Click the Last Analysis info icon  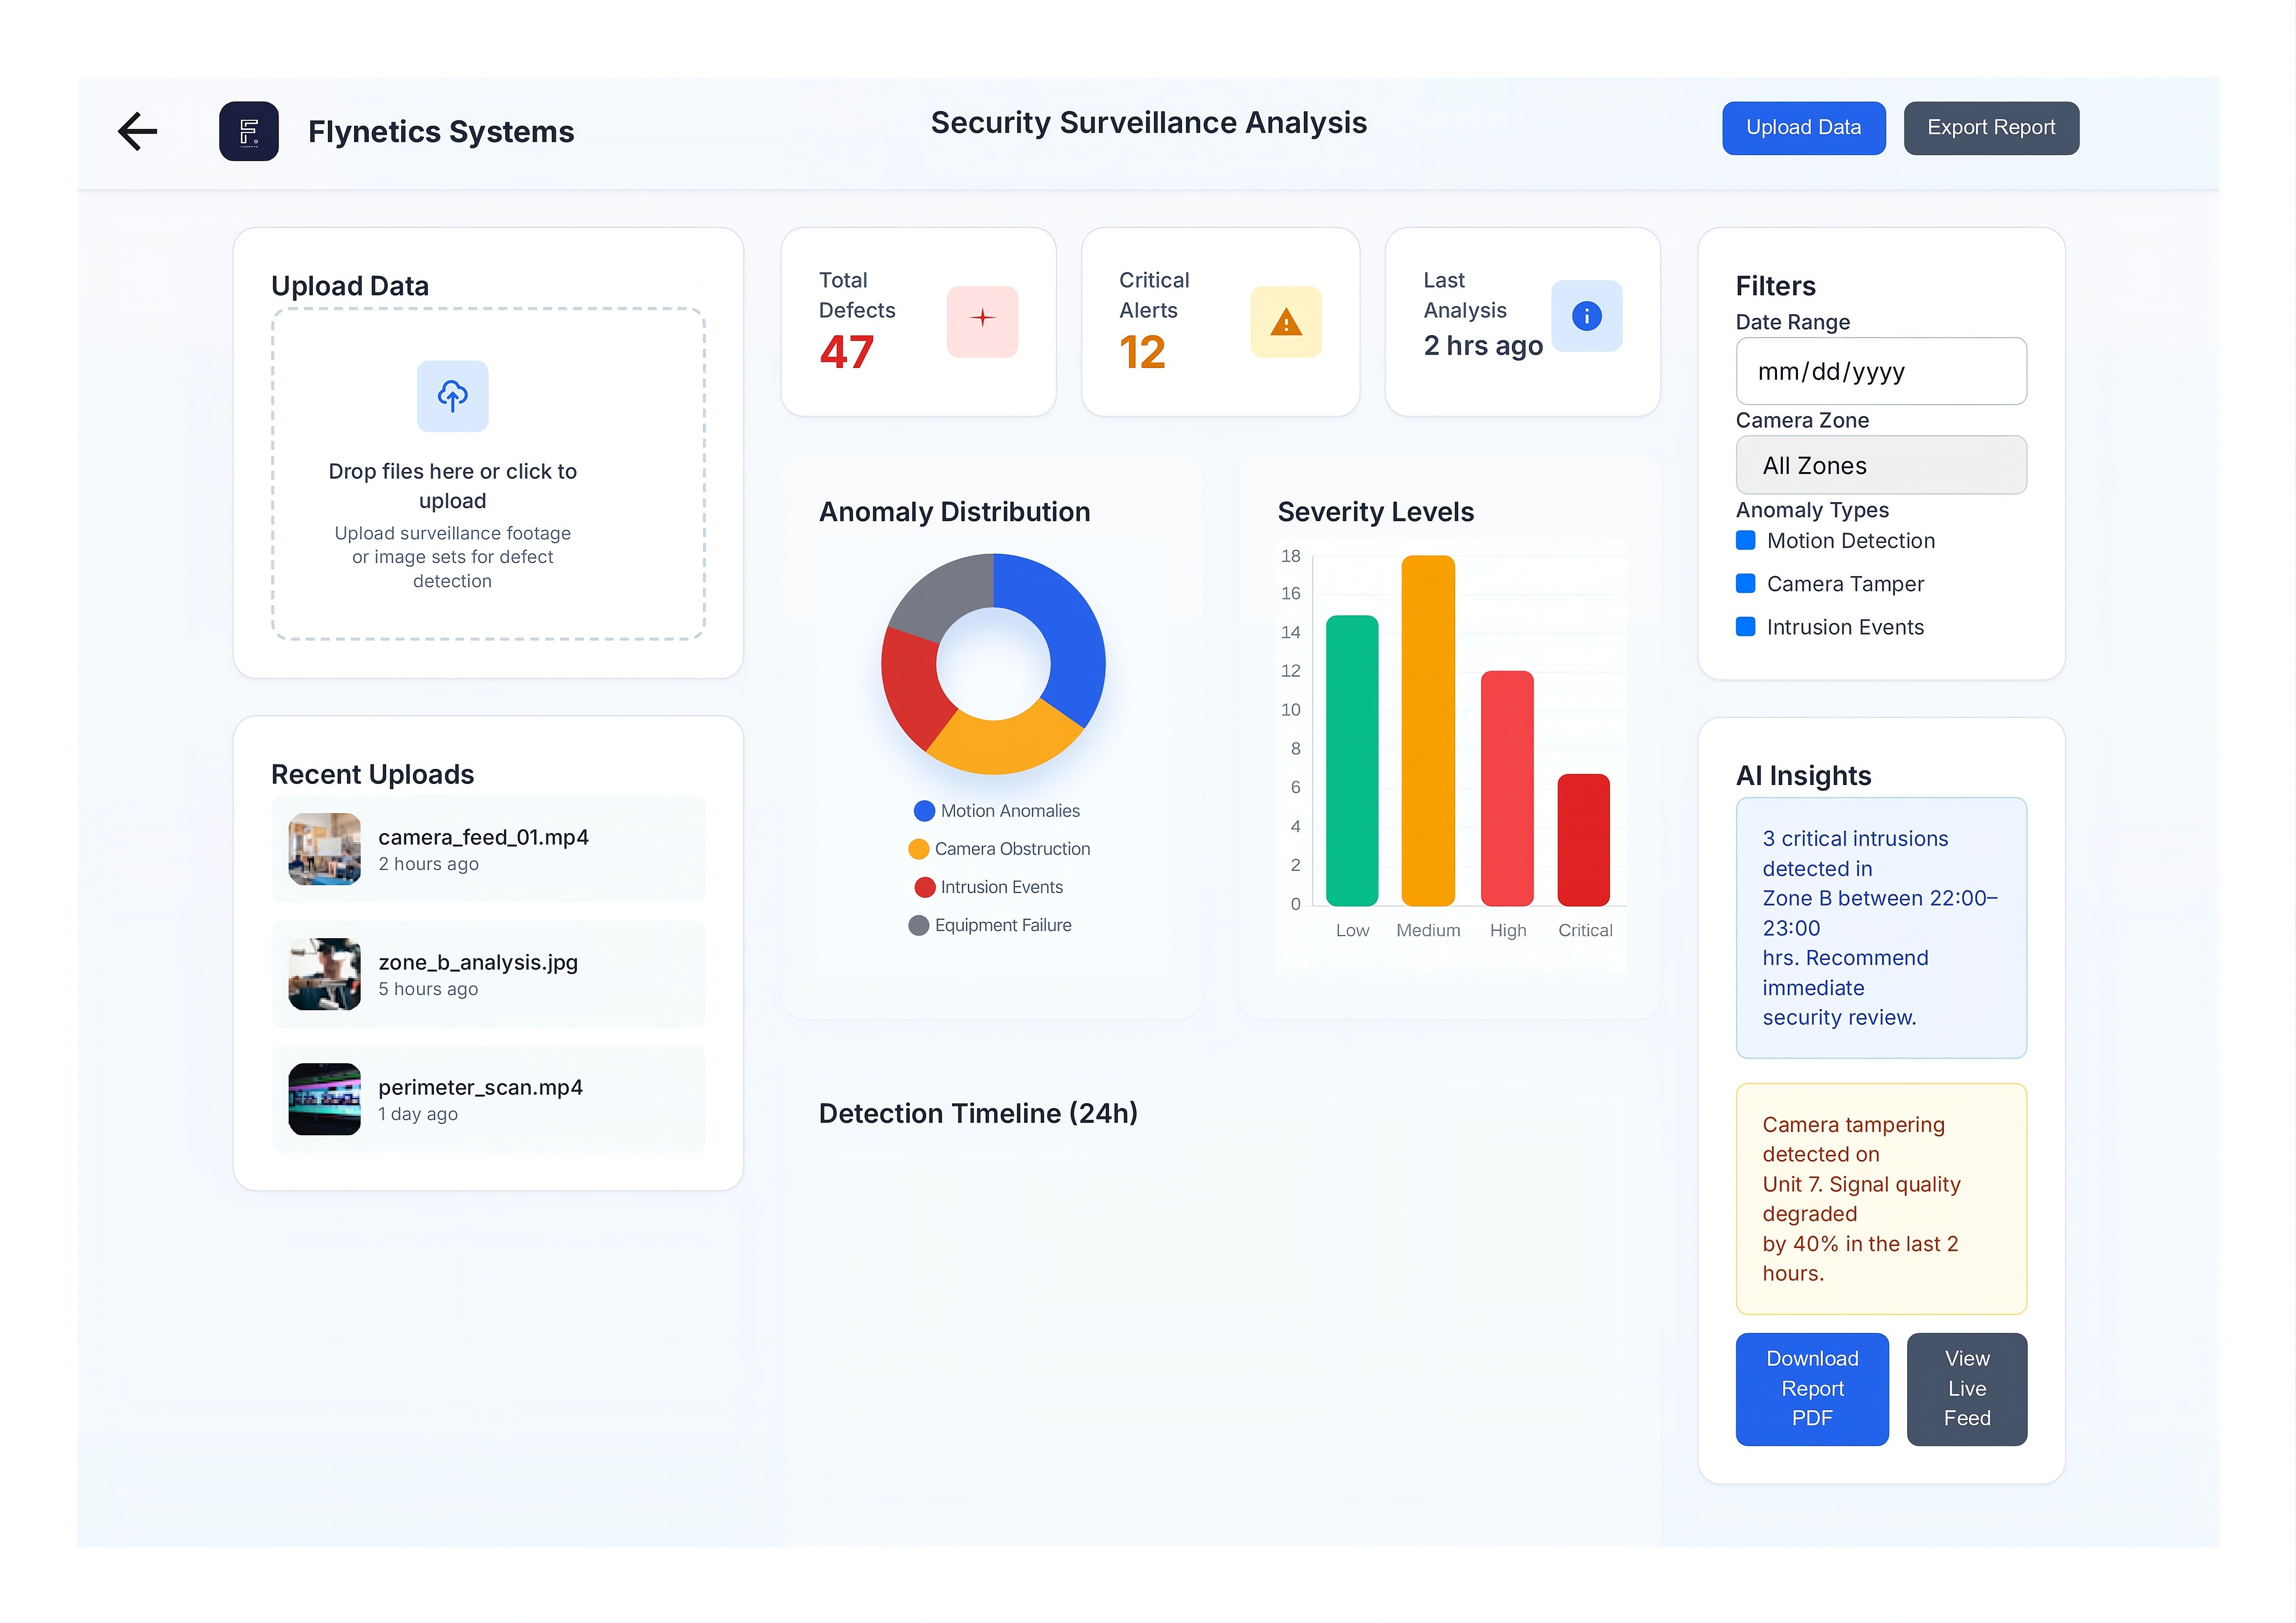coord(1587,316)
